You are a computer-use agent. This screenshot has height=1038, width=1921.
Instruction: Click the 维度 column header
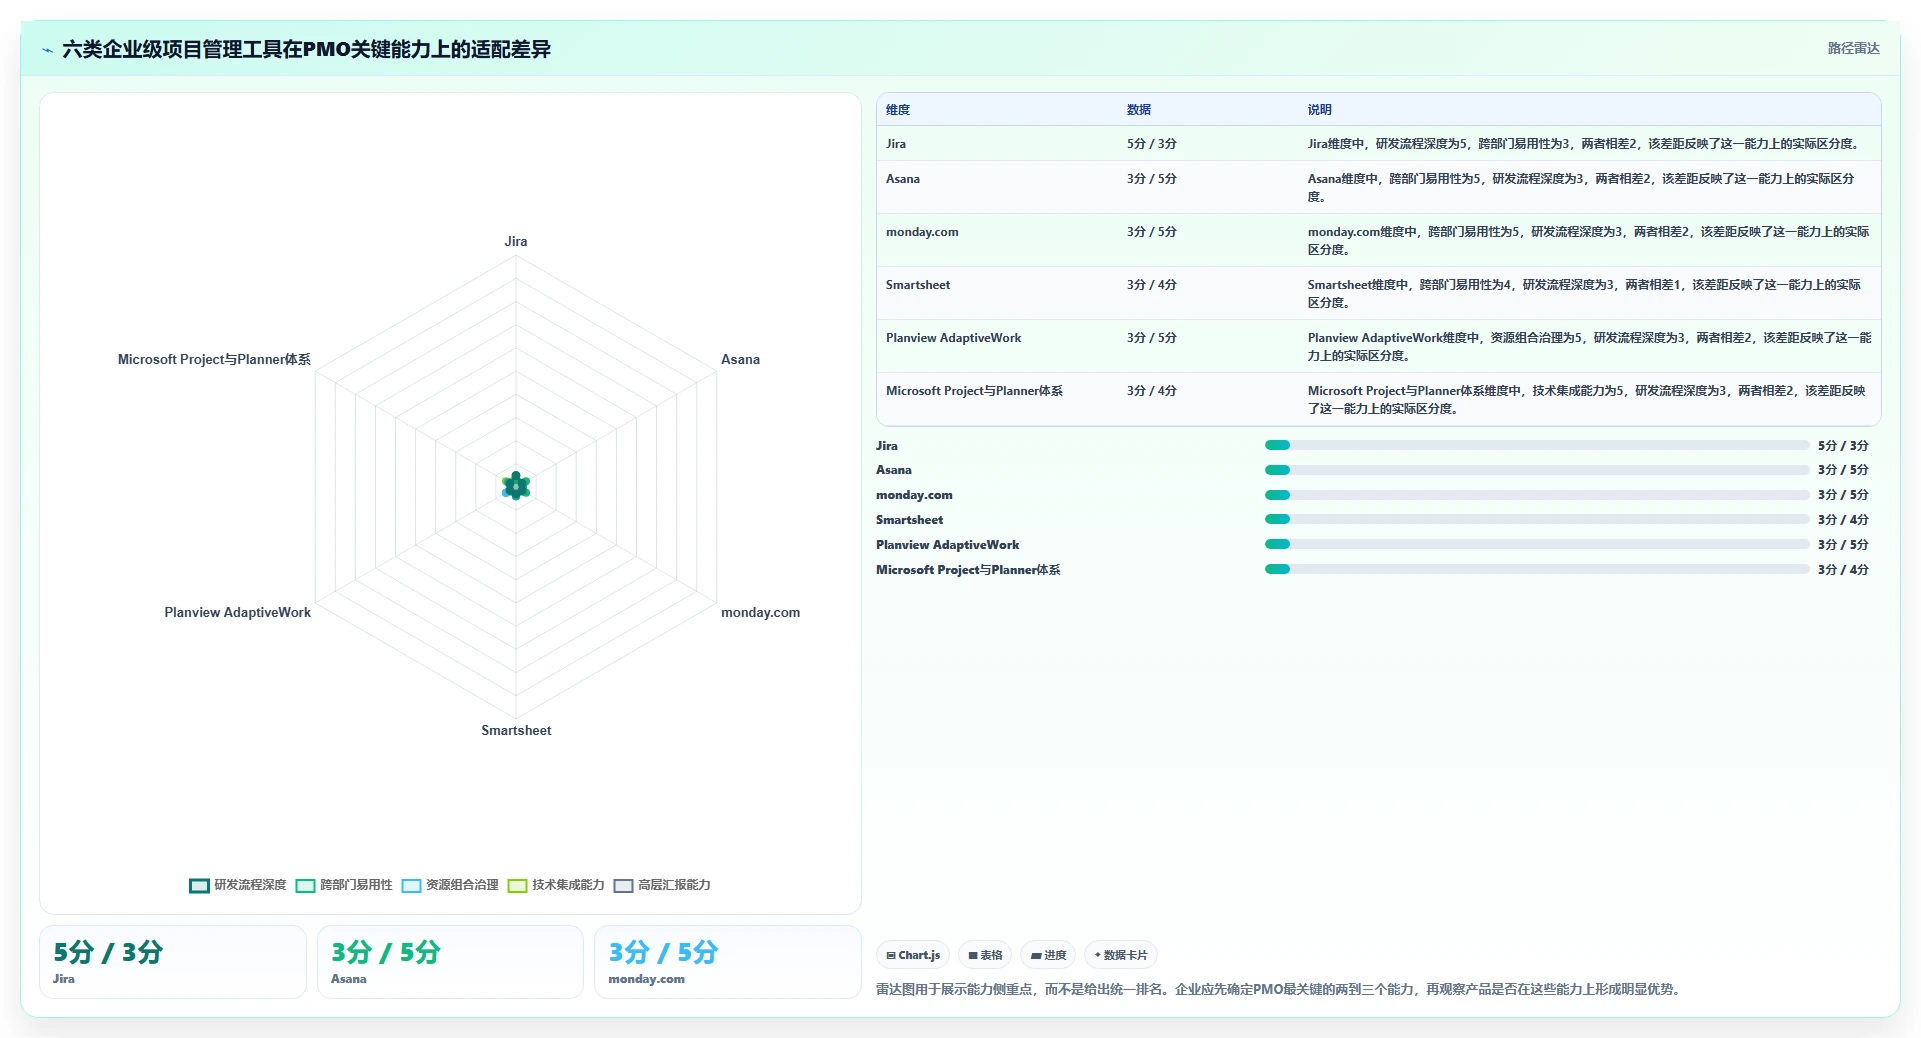click(898, 110)
